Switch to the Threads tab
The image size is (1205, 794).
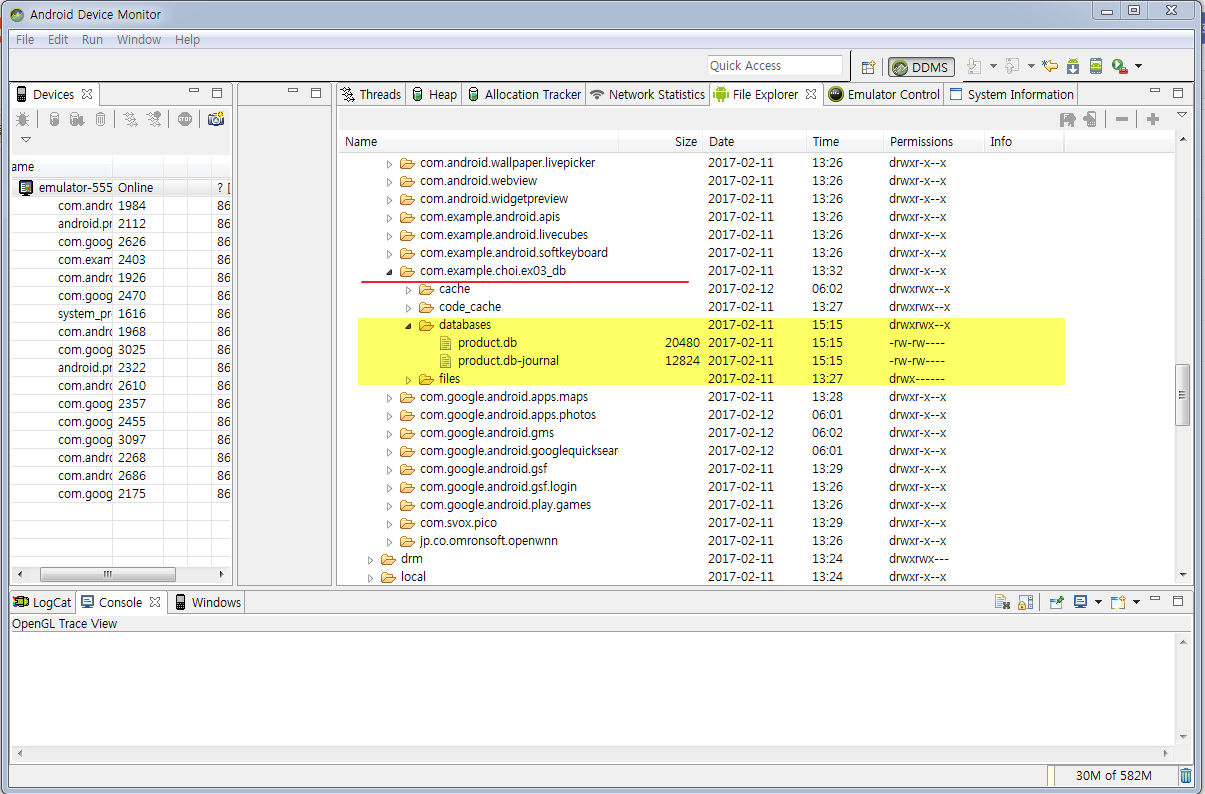coord(371,94)
